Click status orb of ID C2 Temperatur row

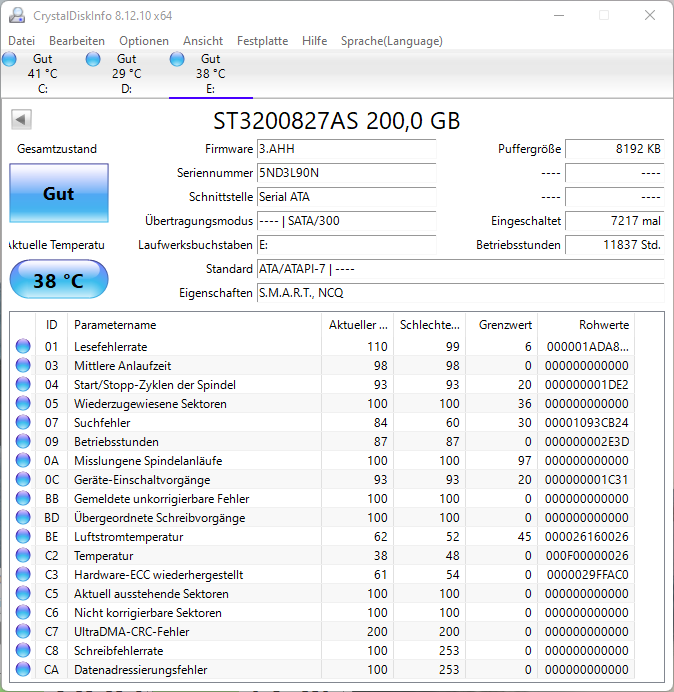point(23,555)
